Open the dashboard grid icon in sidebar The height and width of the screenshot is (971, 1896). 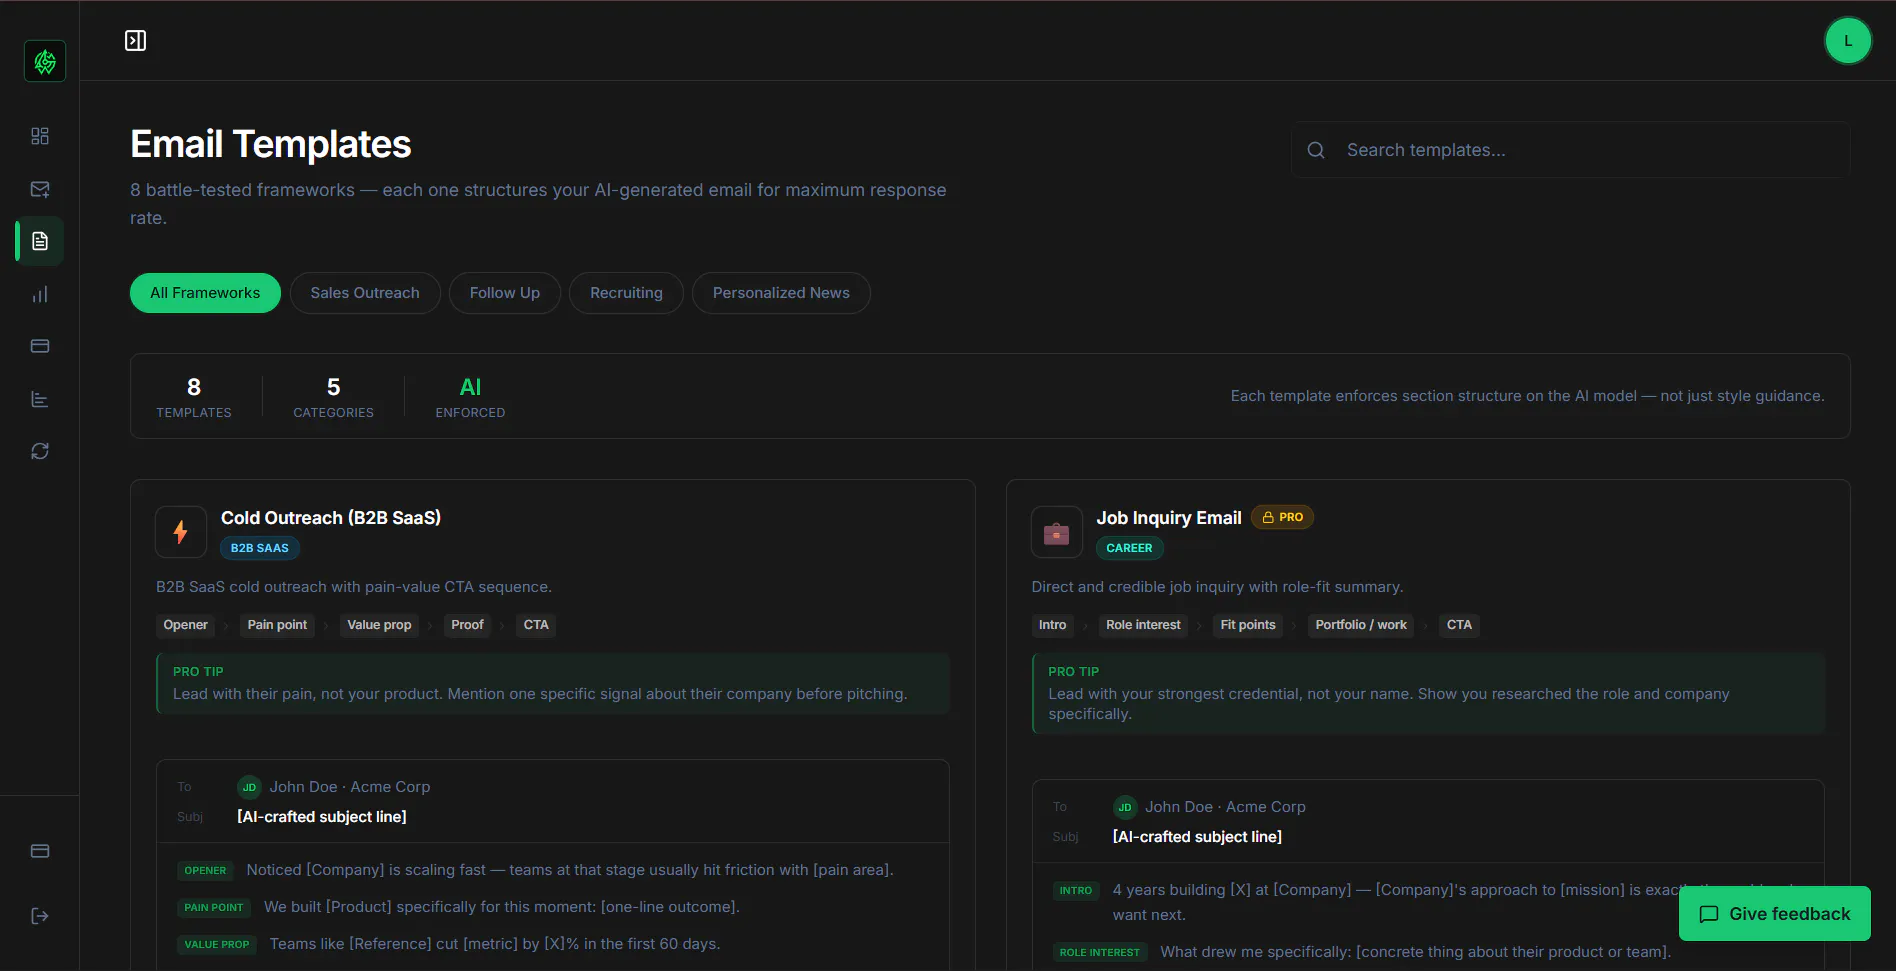[x=40, y=136]
